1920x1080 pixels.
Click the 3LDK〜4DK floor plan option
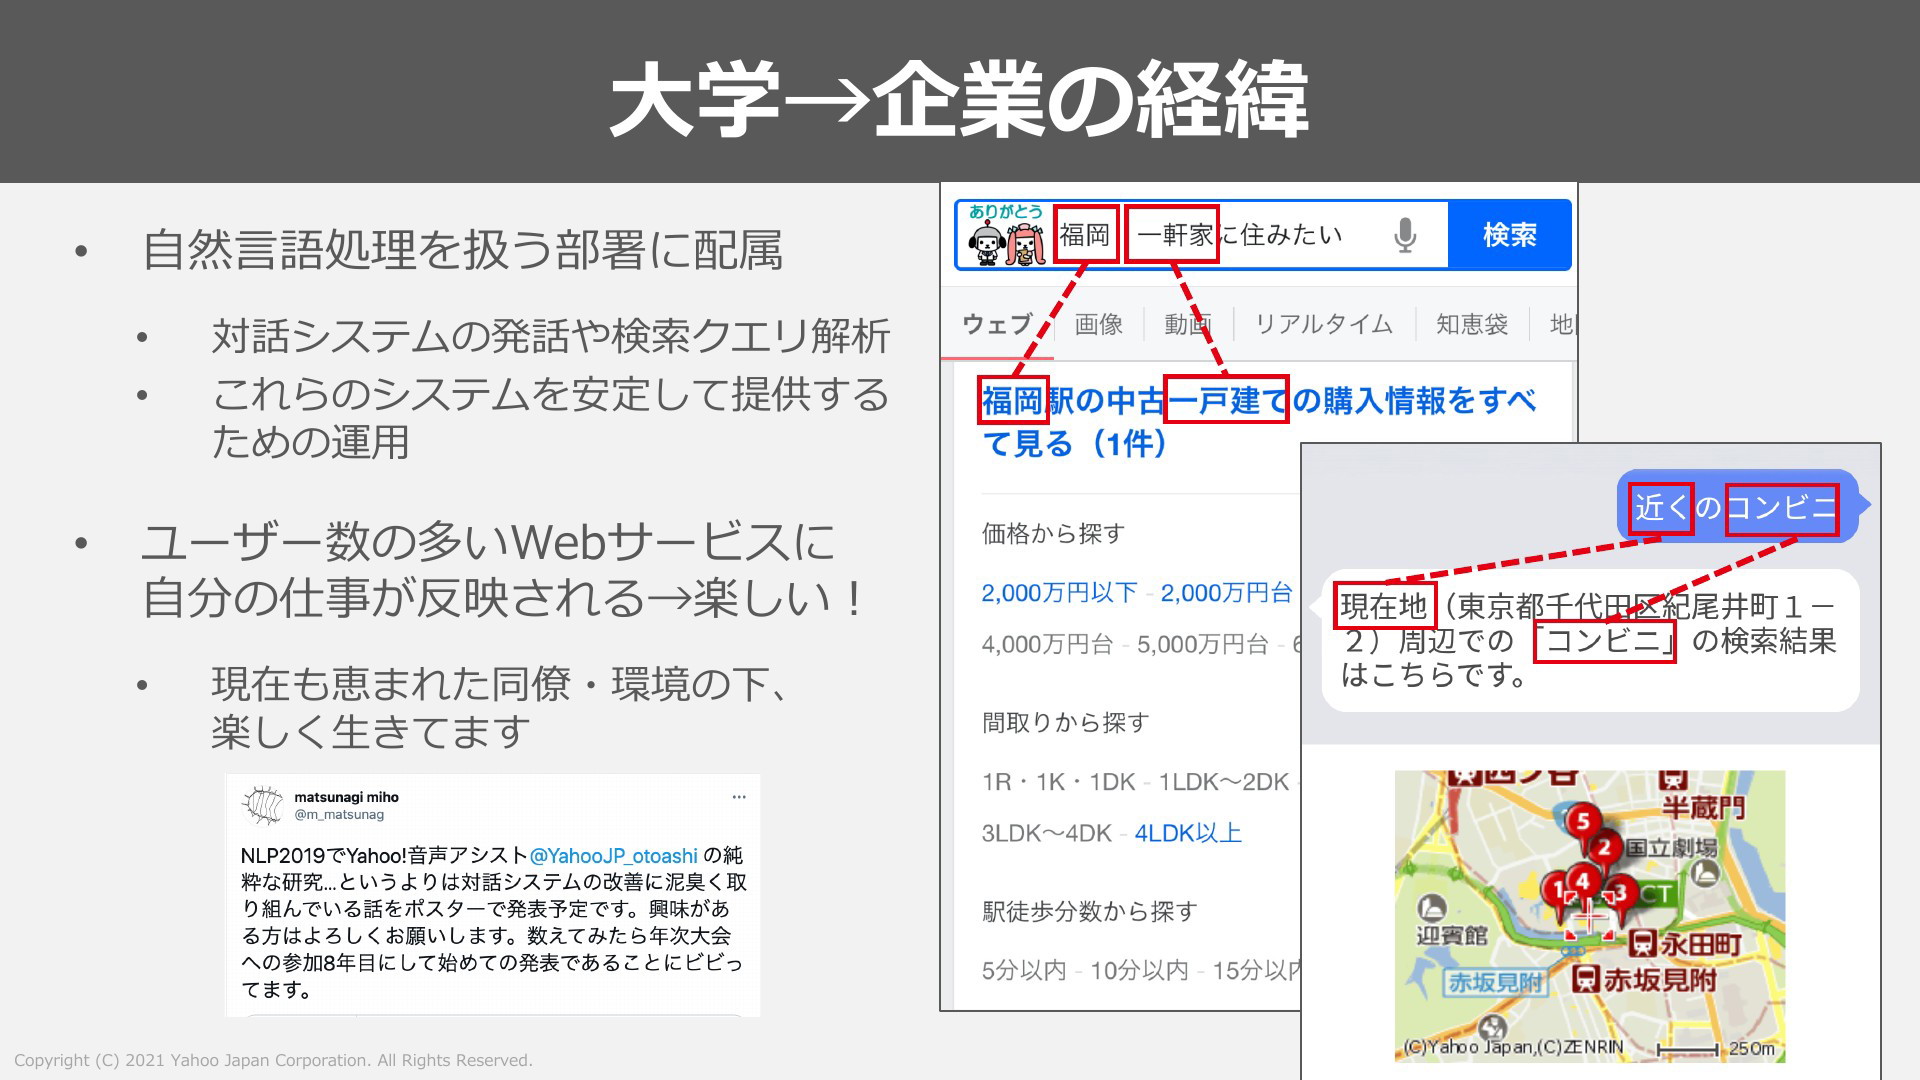[x=1046, y=833]
